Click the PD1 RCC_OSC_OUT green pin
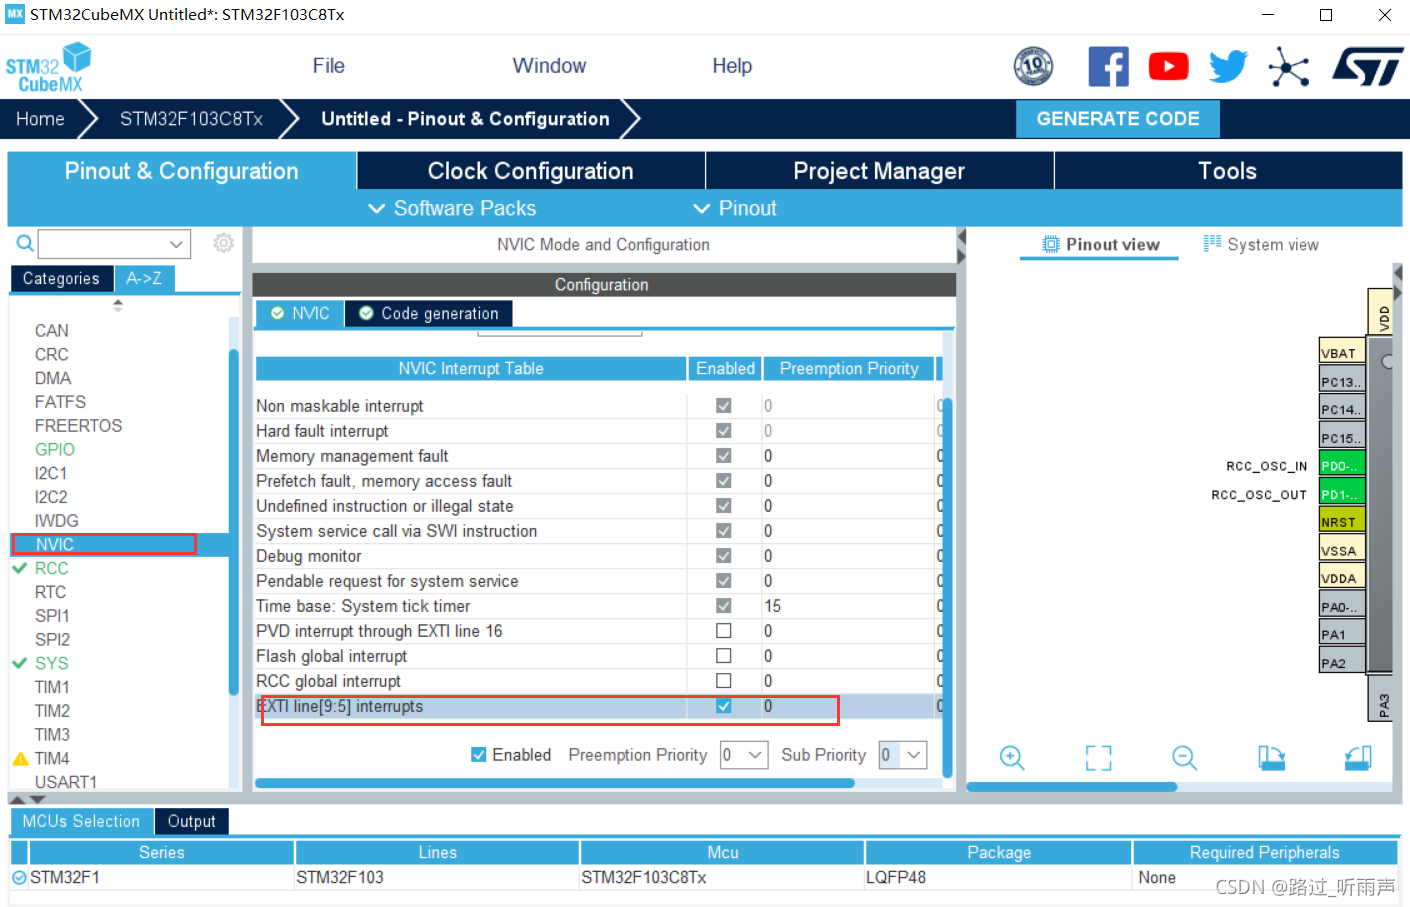Image resolution: width=1410 pixels, height=907 pixels. click(x=1342, y=494)
